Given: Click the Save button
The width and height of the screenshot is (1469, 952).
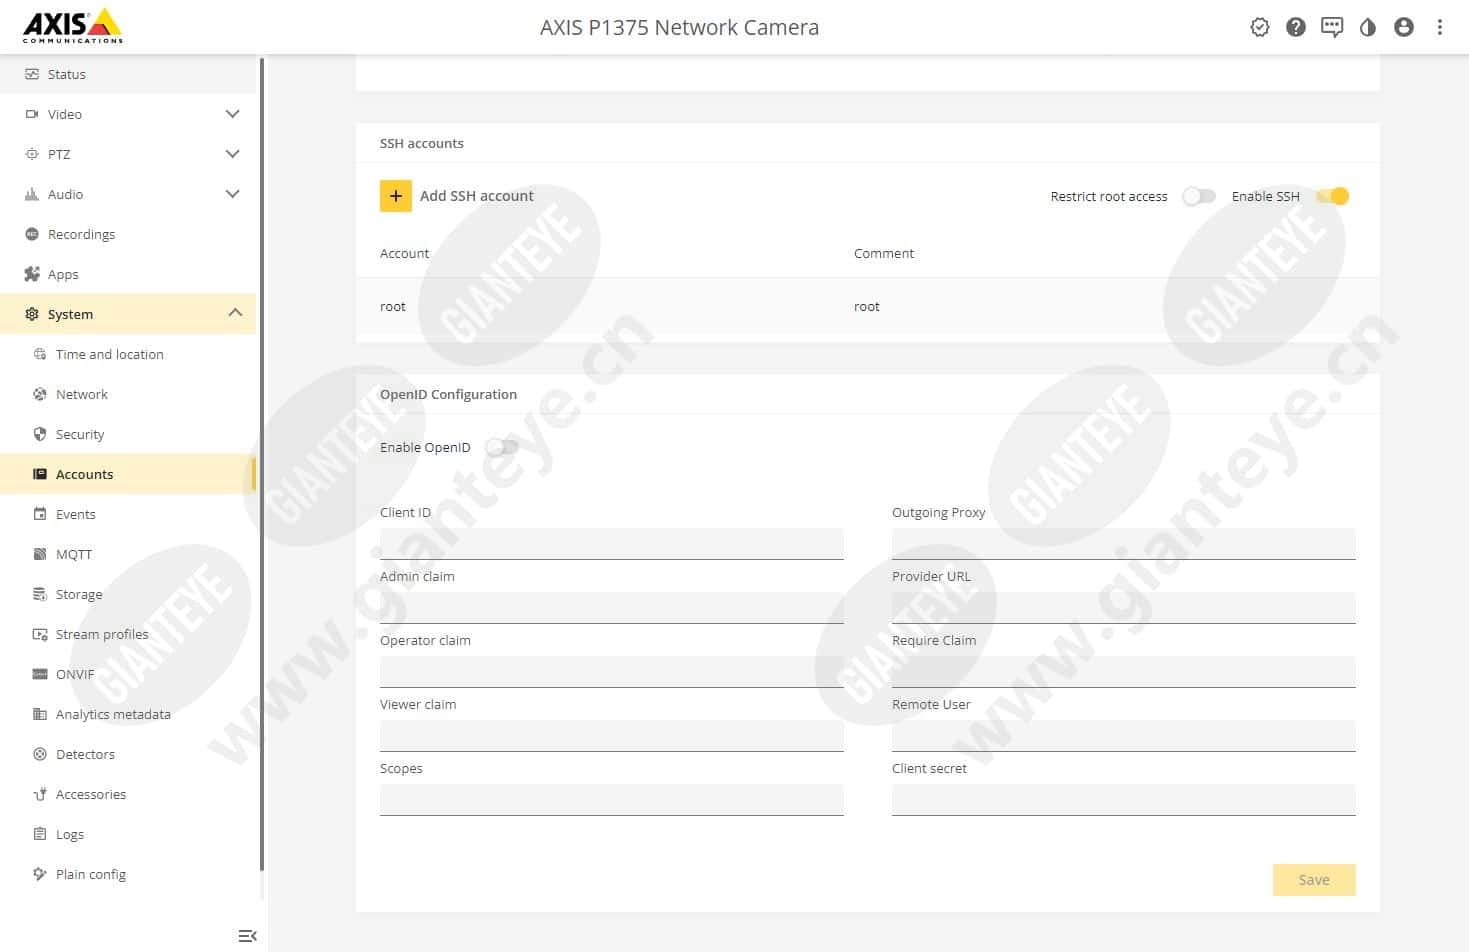Looking at the screenshot, I should point(1314,880).
